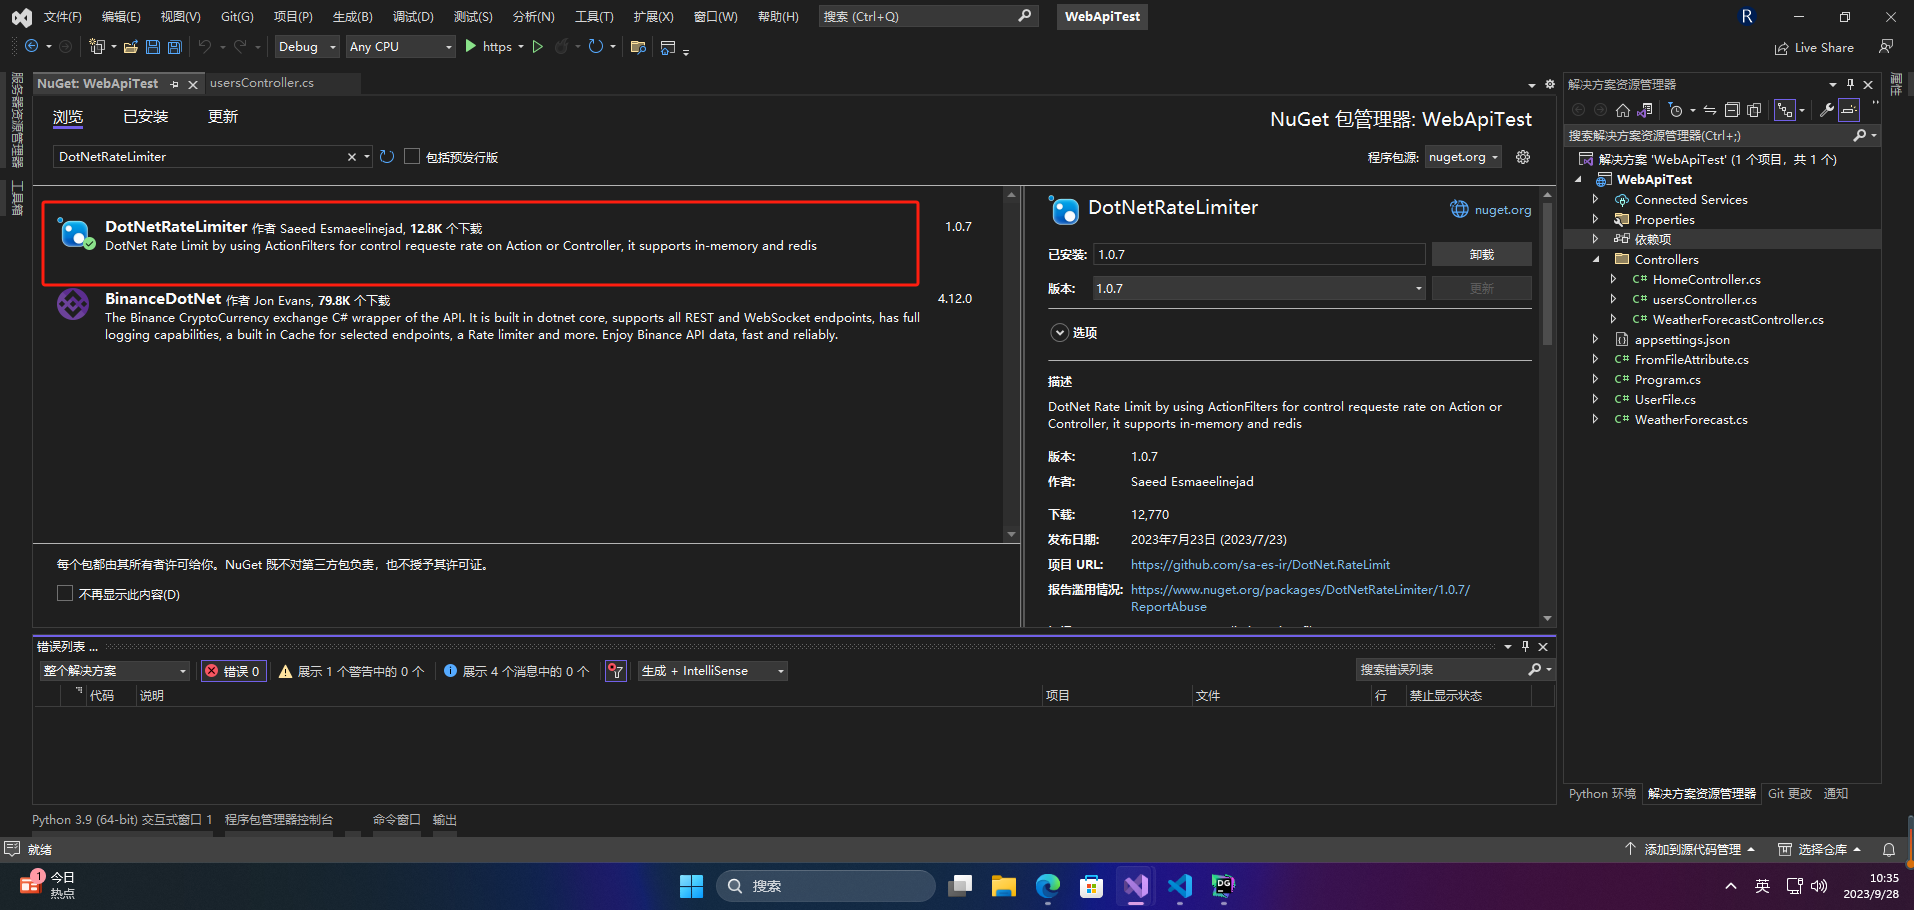Image resolution: width=1914 pixels, height=910 pixels.
Task: Open the nuget.org link in package details
Action: 1502,210
